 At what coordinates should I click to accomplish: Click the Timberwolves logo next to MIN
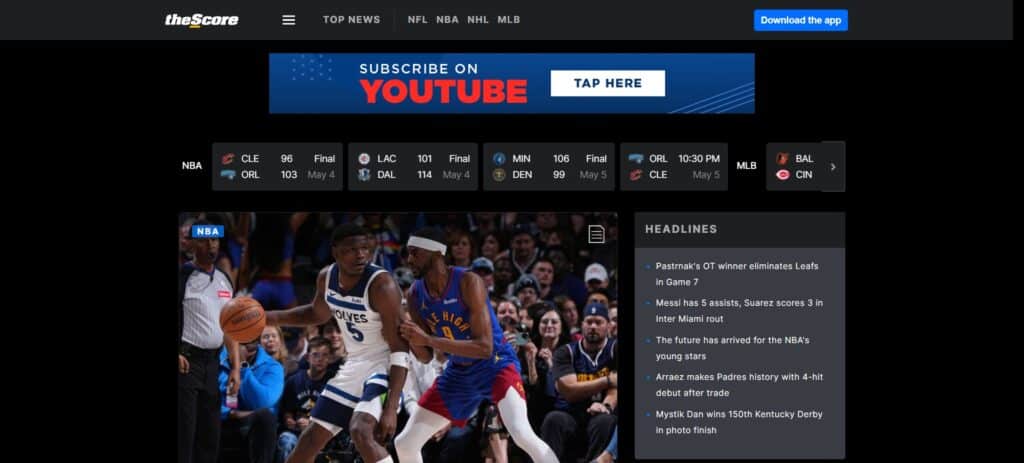point(499,159)
